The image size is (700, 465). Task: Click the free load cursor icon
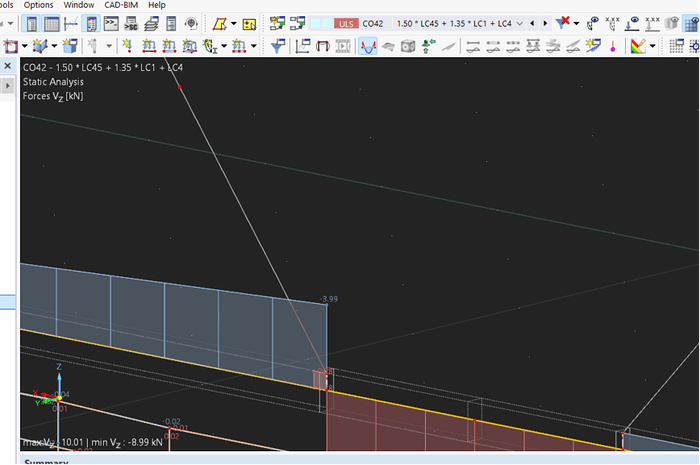209,46
